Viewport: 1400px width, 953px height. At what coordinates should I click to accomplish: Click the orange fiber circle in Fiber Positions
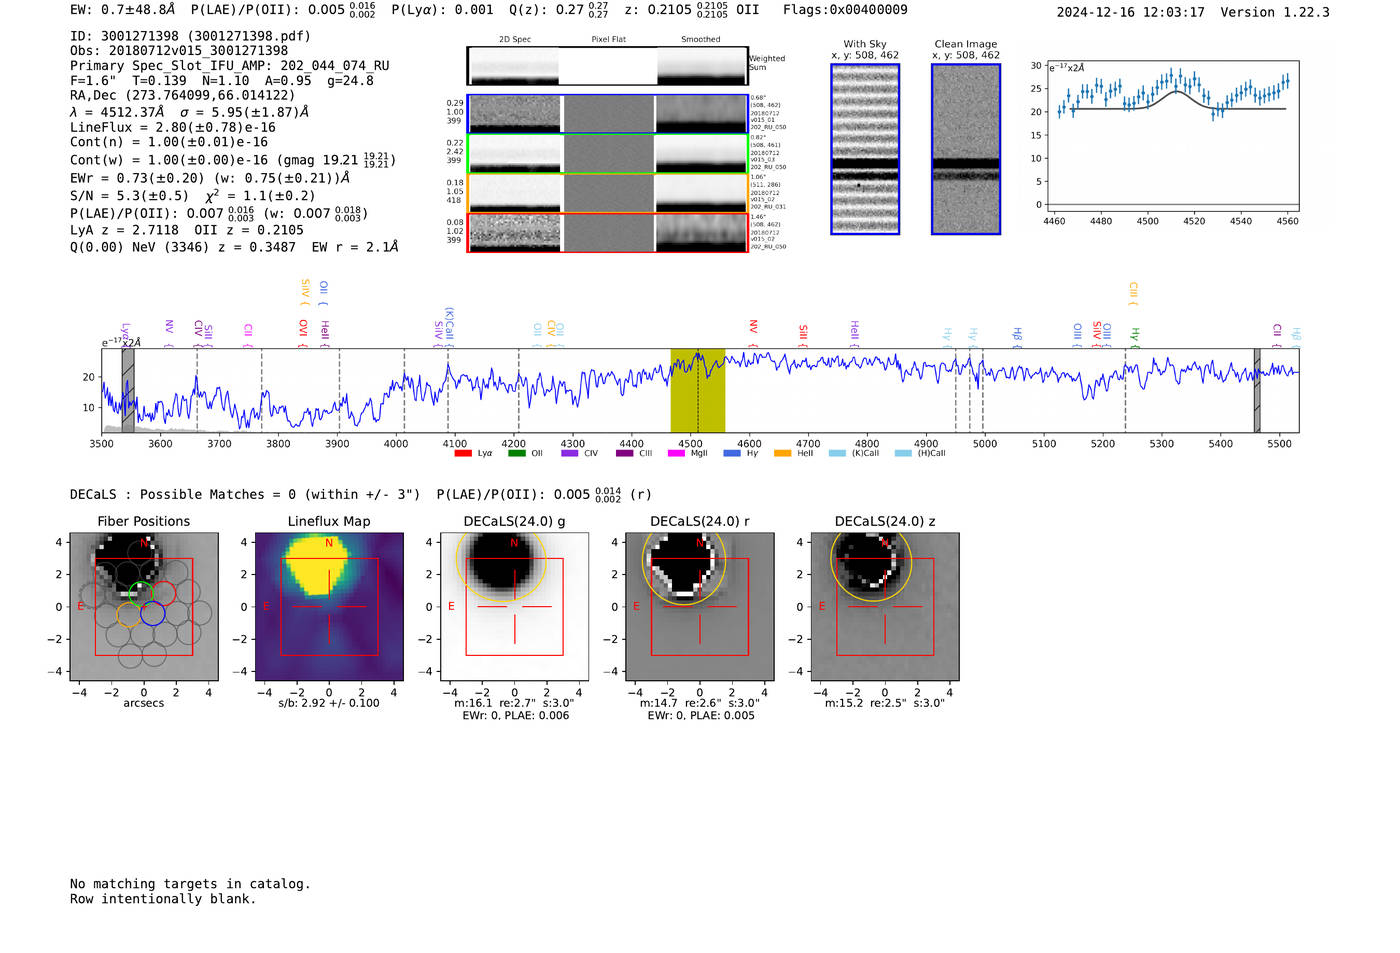pos(129,614)
